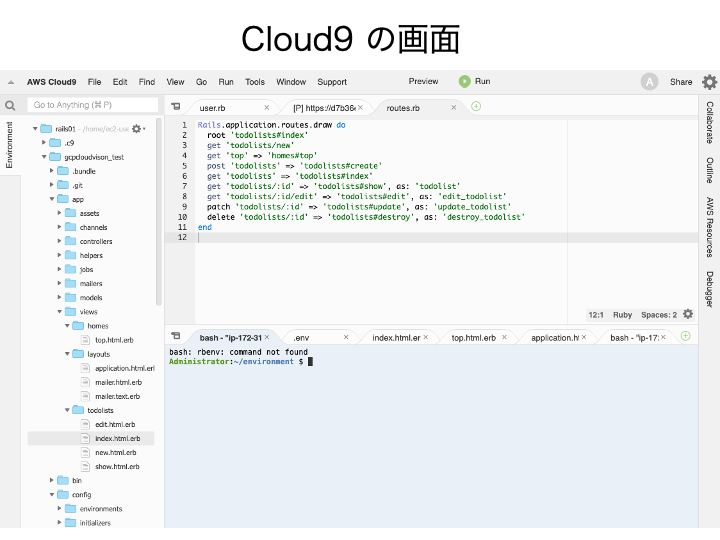Change Spaces: 2 indentation setting
Viewport: 720px width, 540px height.
[x=658, y=315]
